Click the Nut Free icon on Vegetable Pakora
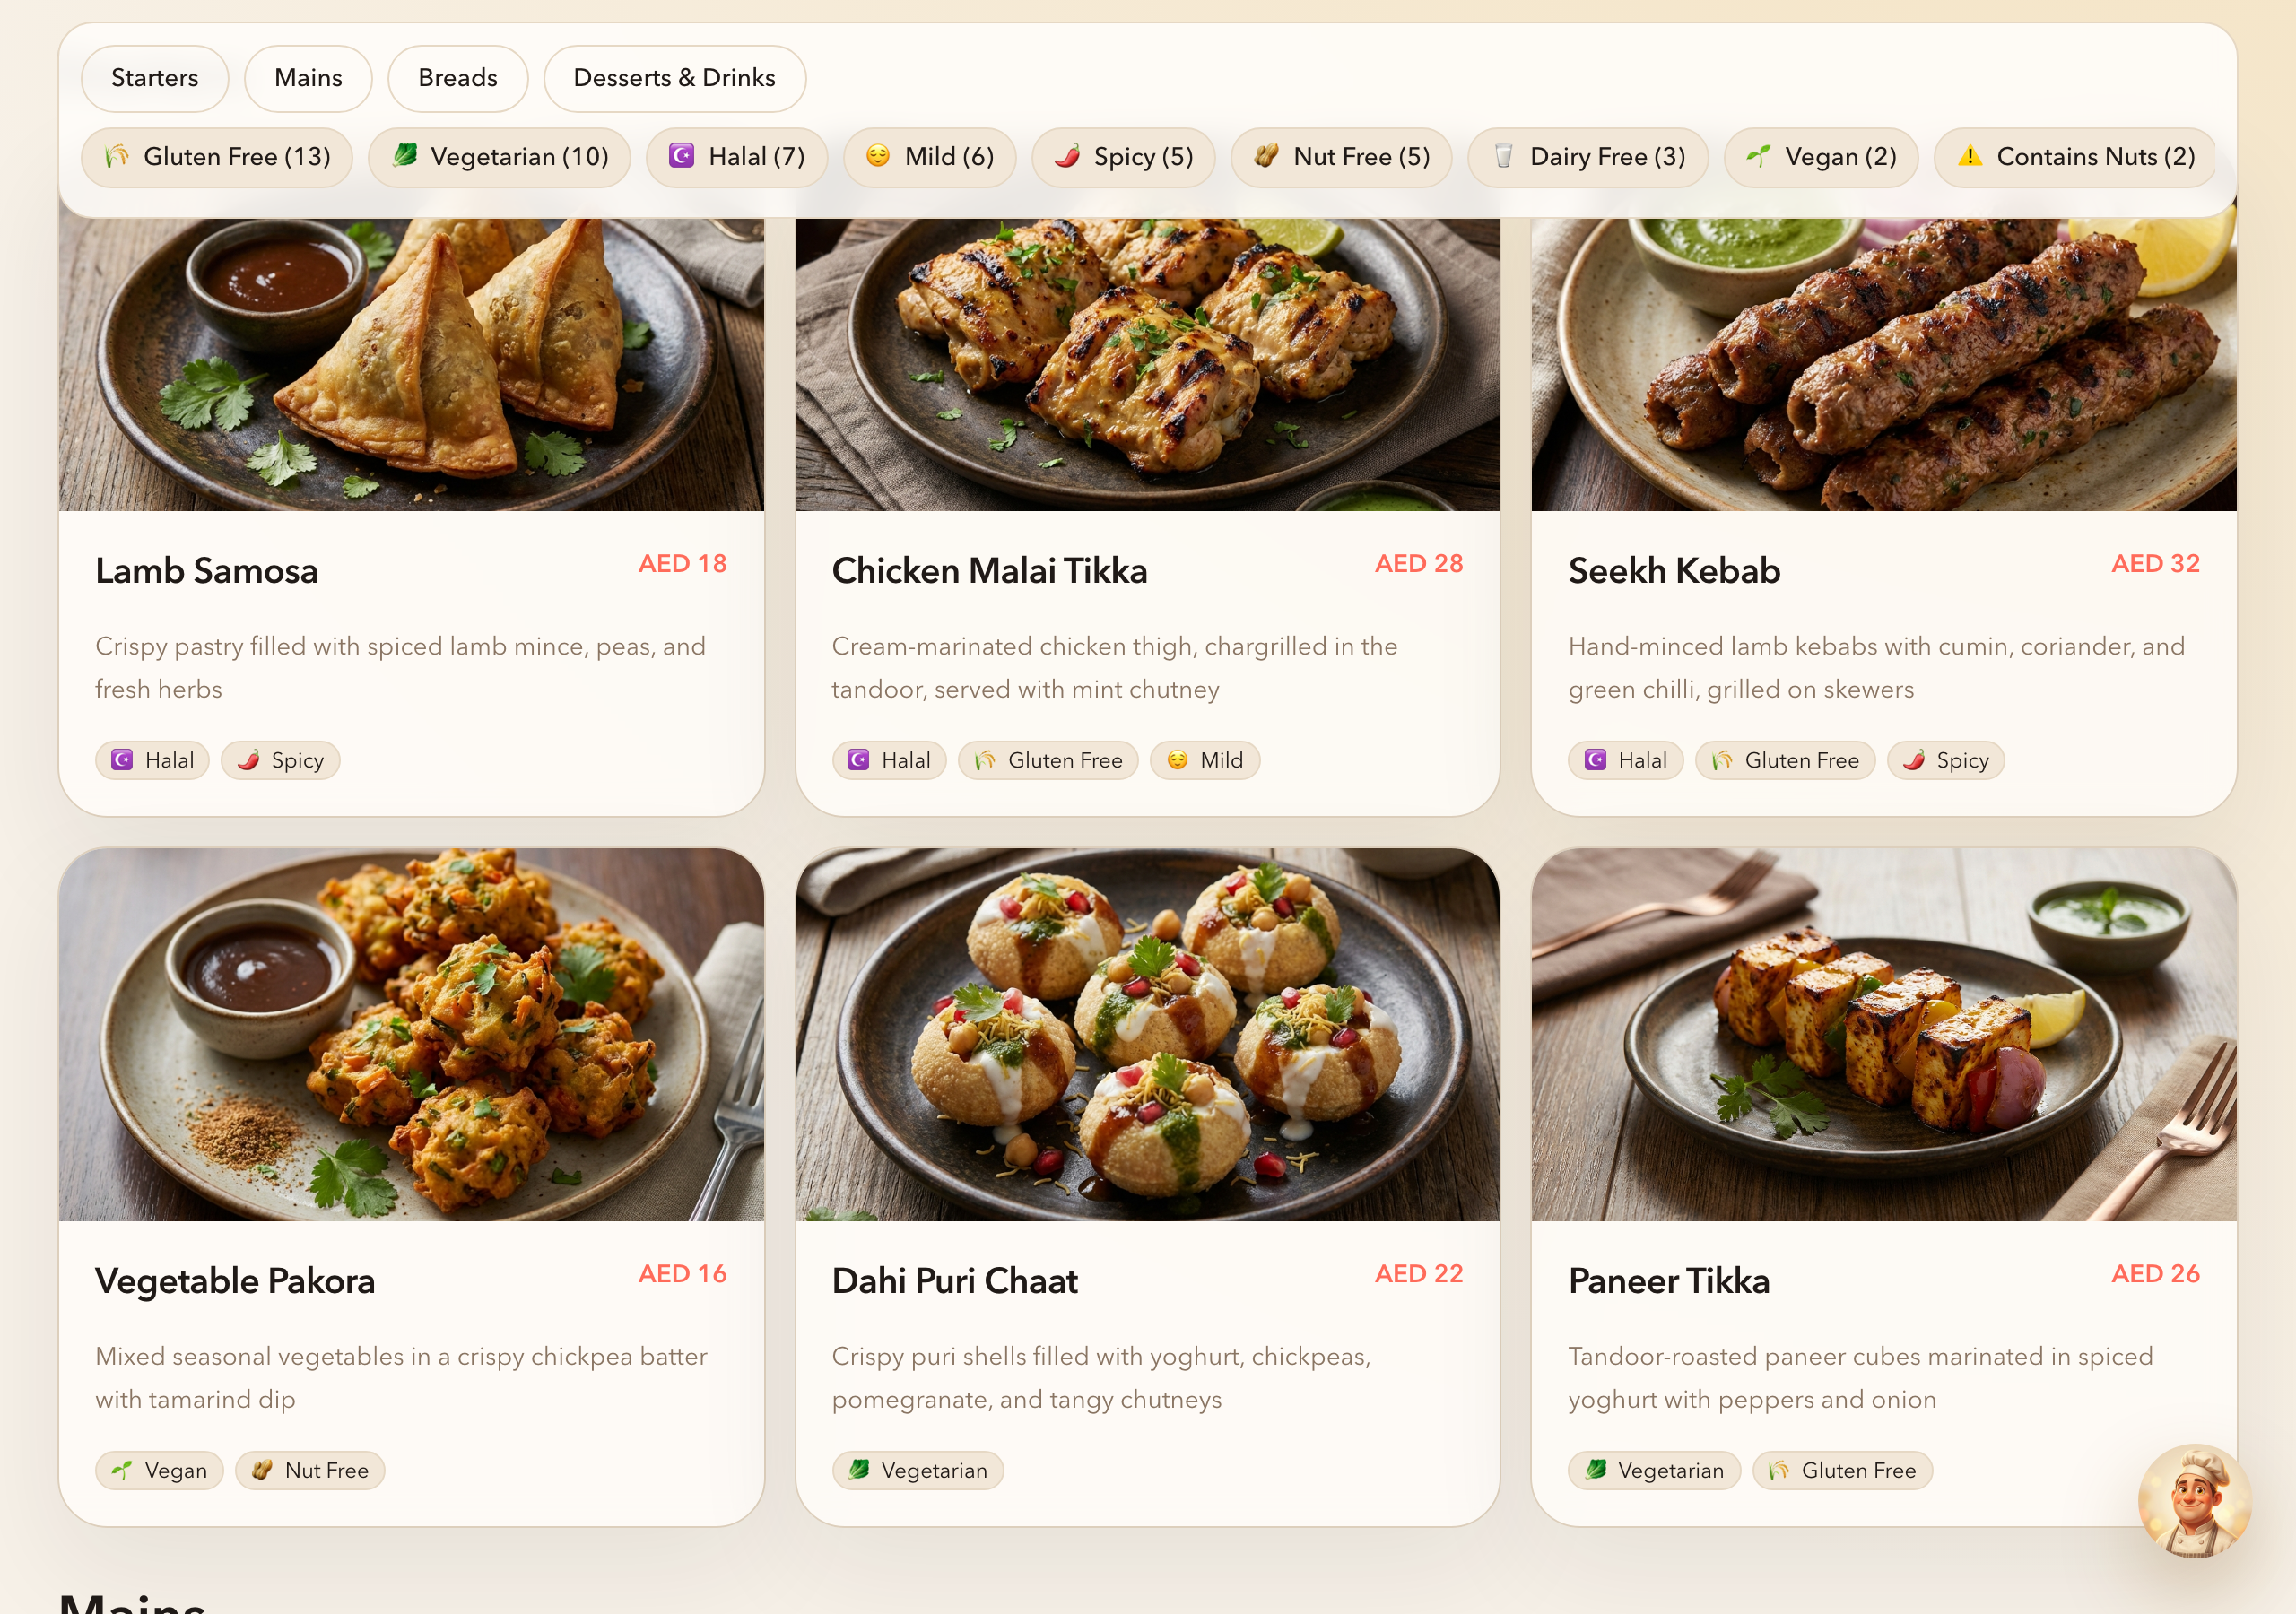This screenshot has width=2296, height=1614. coord(262,1470)
